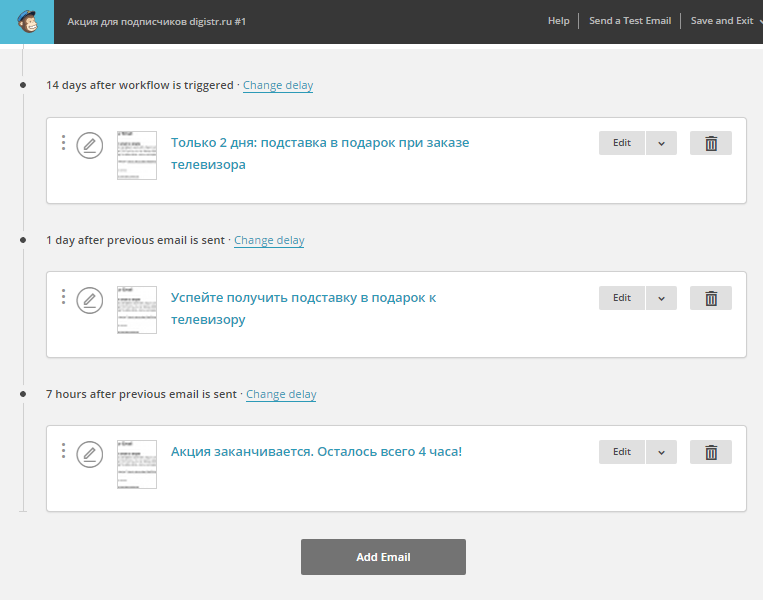The width and height of the screenshot is (763, 600).
Task: Click the MailChimp monkey logo
Action: click(27, 21)
